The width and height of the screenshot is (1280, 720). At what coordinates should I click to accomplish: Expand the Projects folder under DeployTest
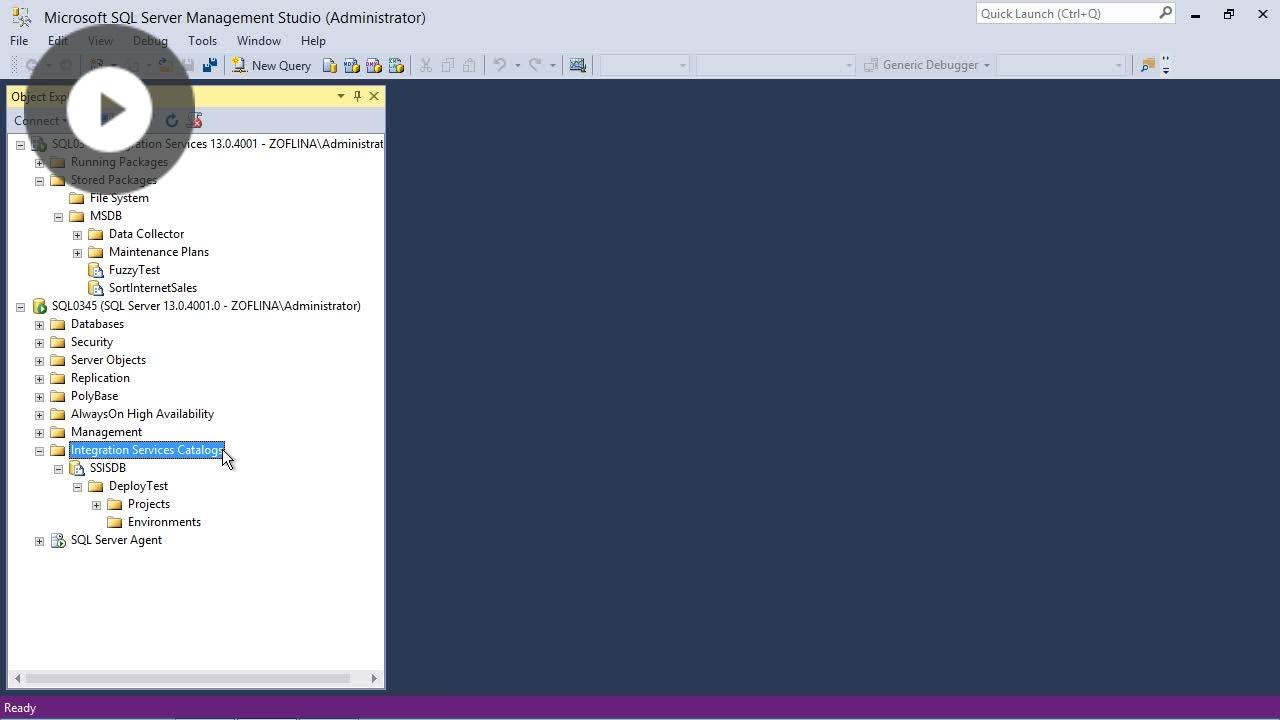click(x=96, y=504)
